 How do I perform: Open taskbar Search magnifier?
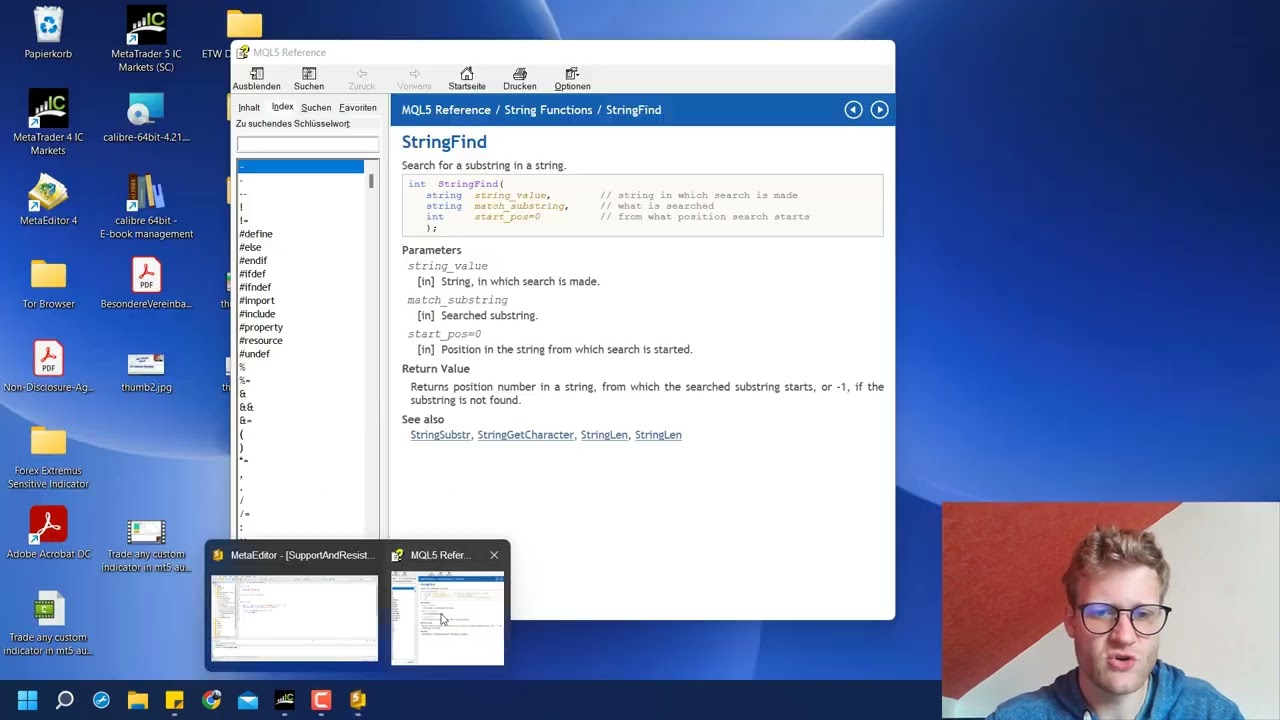click(64, 700)
